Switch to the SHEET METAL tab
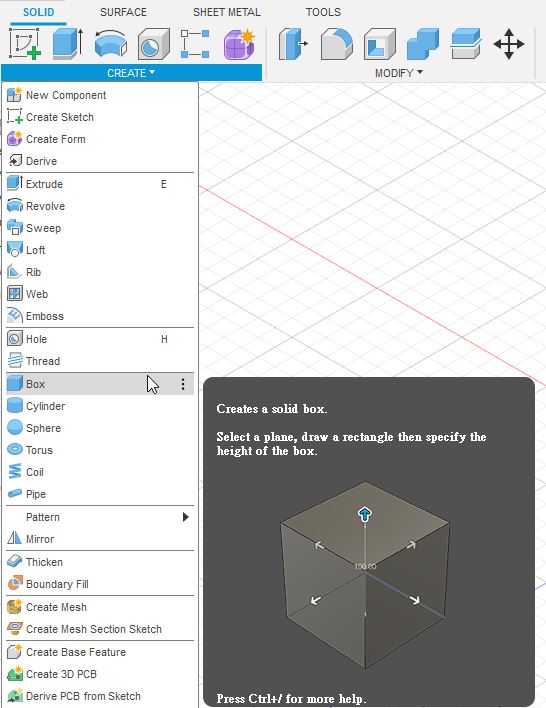 pyautogui.click(x=227, y=12)
